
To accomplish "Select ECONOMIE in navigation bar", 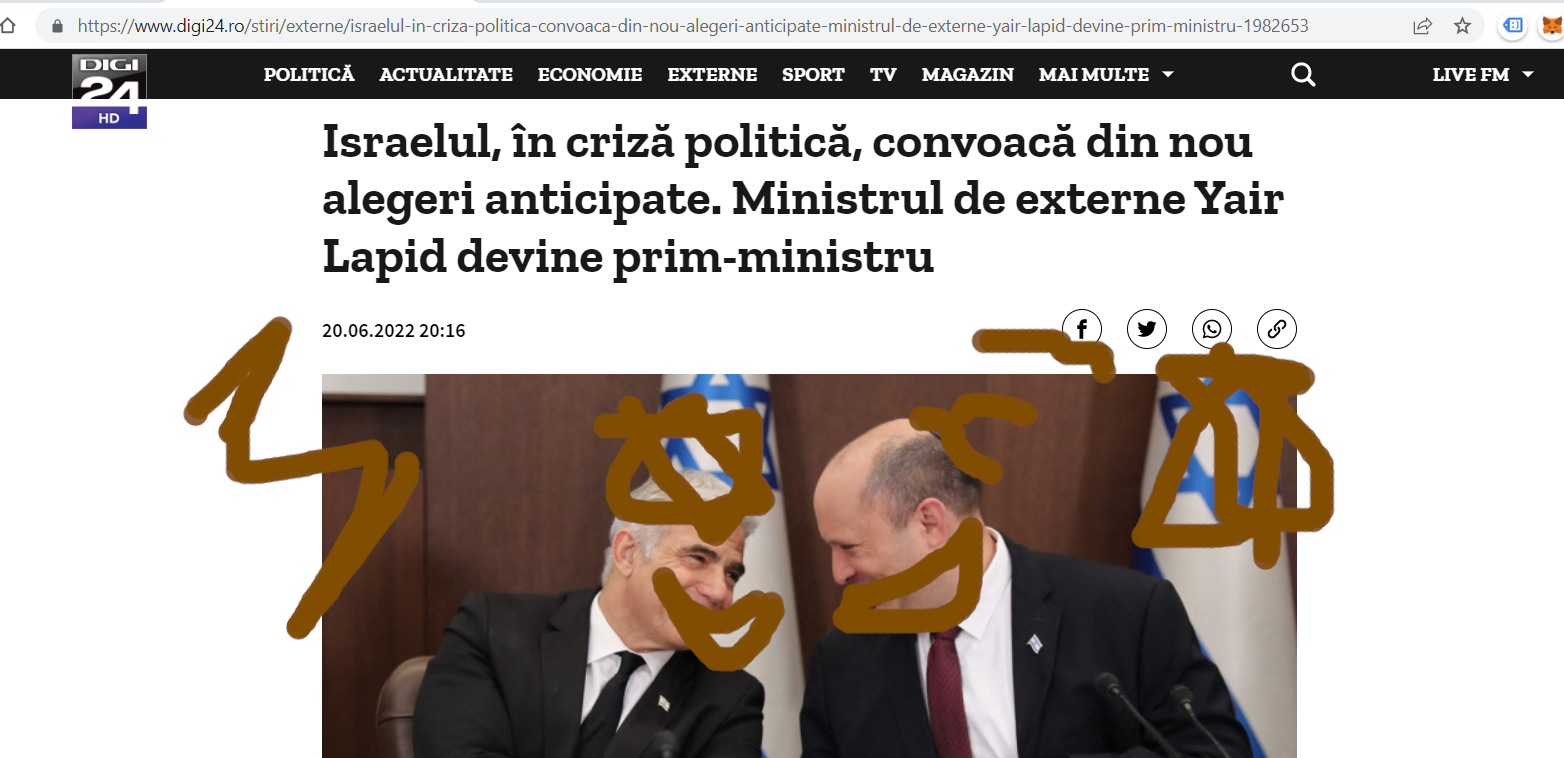I will (x=590, y=75).
